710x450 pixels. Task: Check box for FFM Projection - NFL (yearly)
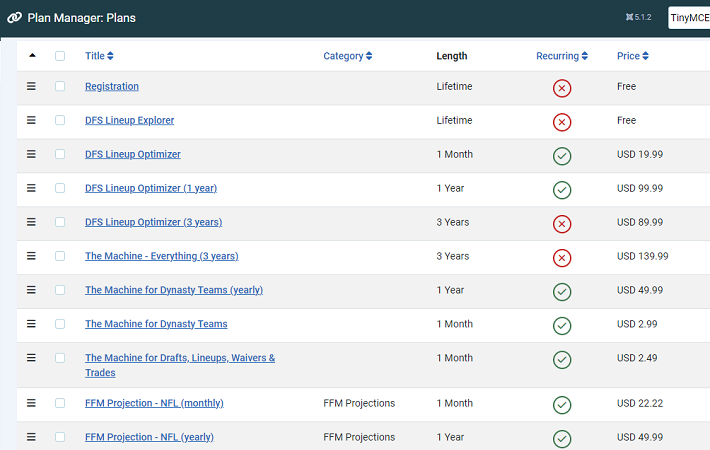[60, 437]
